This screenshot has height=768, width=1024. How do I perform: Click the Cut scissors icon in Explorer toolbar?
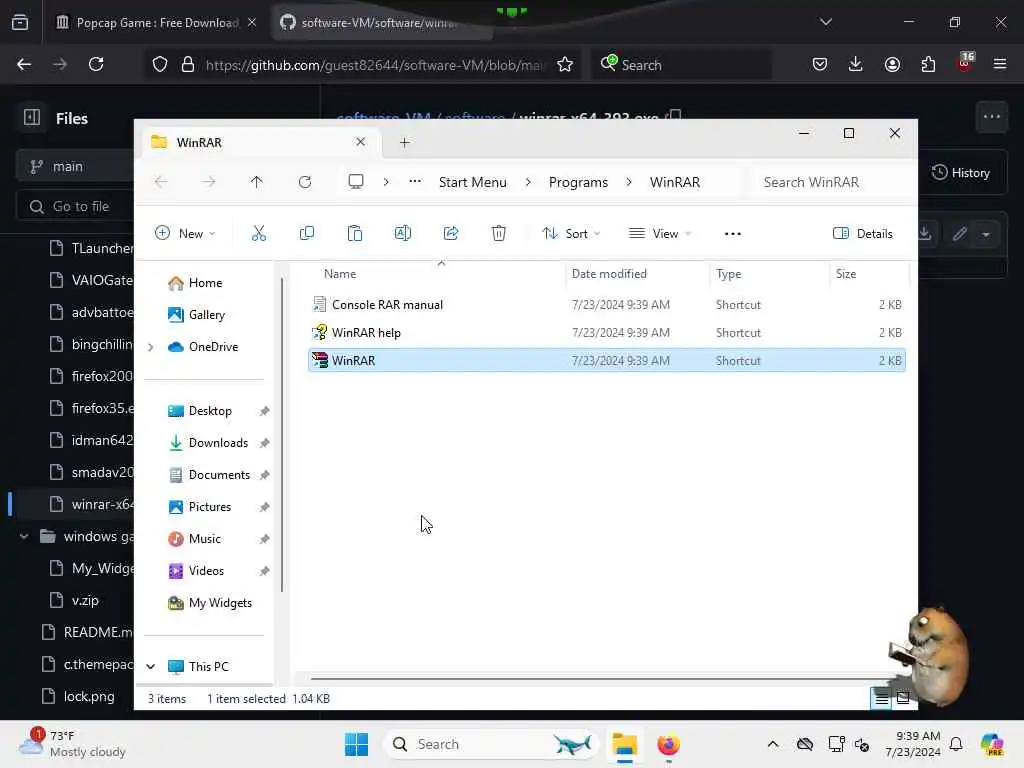point(259,233)
